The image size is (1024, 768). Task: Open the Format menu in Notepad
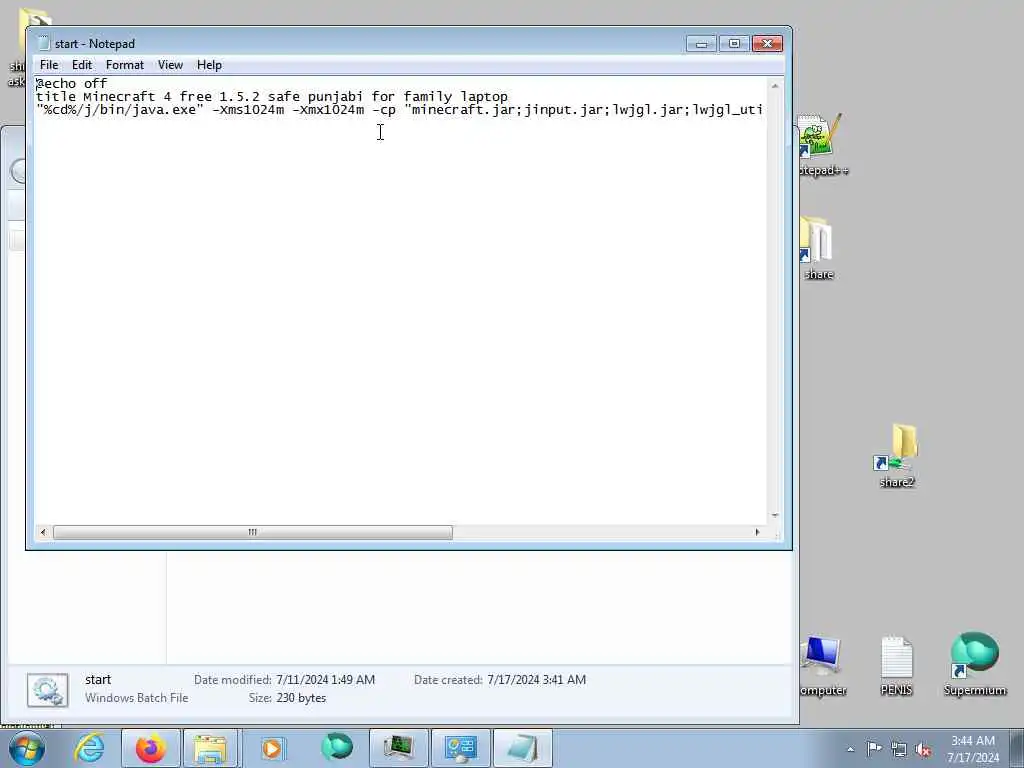click(x=125, y=65)
